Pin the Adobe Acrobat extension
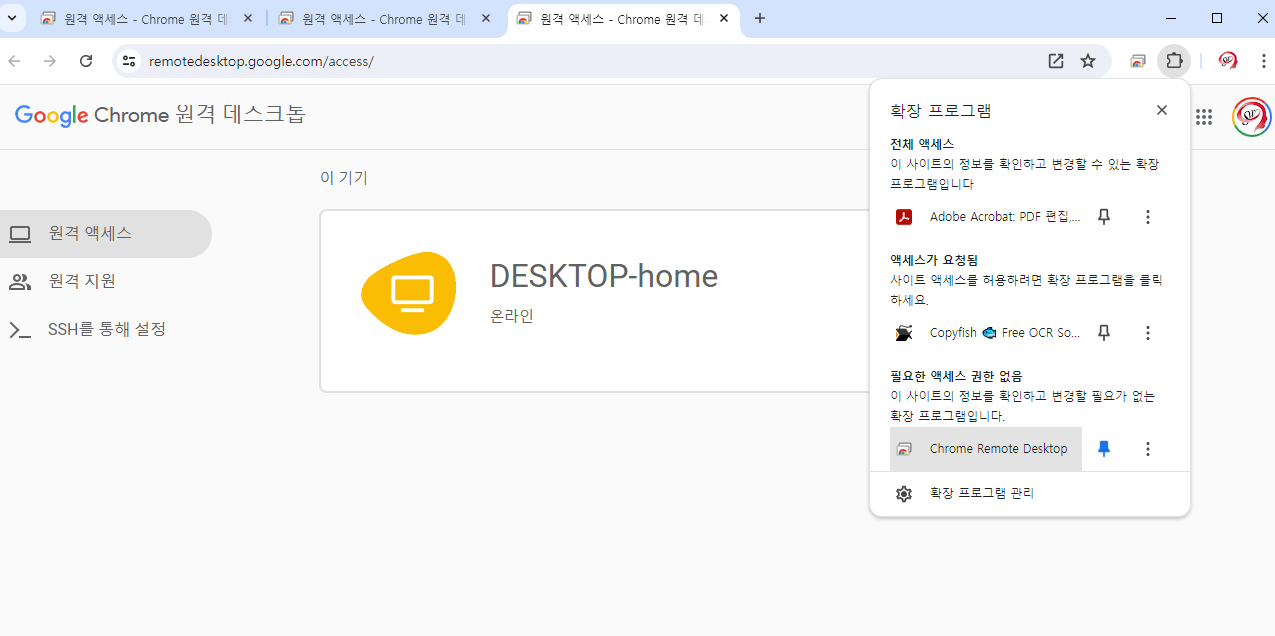Screen dimensions: 1275x636 coord(1104,217)
